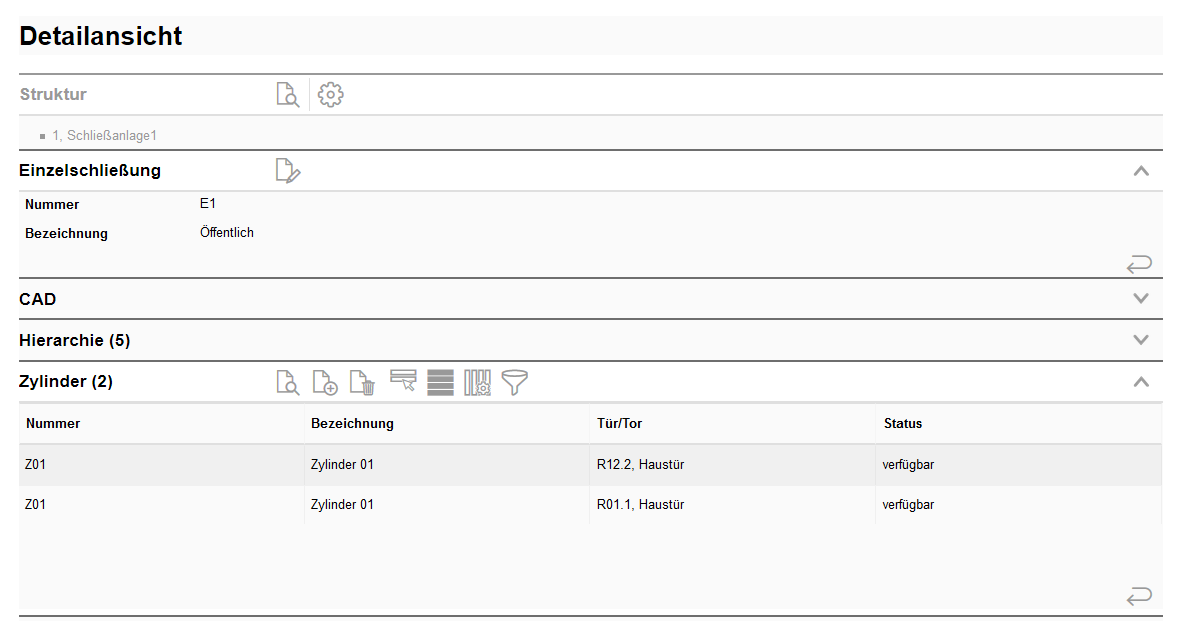Click the row selection cursor icon
The image size is (1184, 621).
(403, 382)
